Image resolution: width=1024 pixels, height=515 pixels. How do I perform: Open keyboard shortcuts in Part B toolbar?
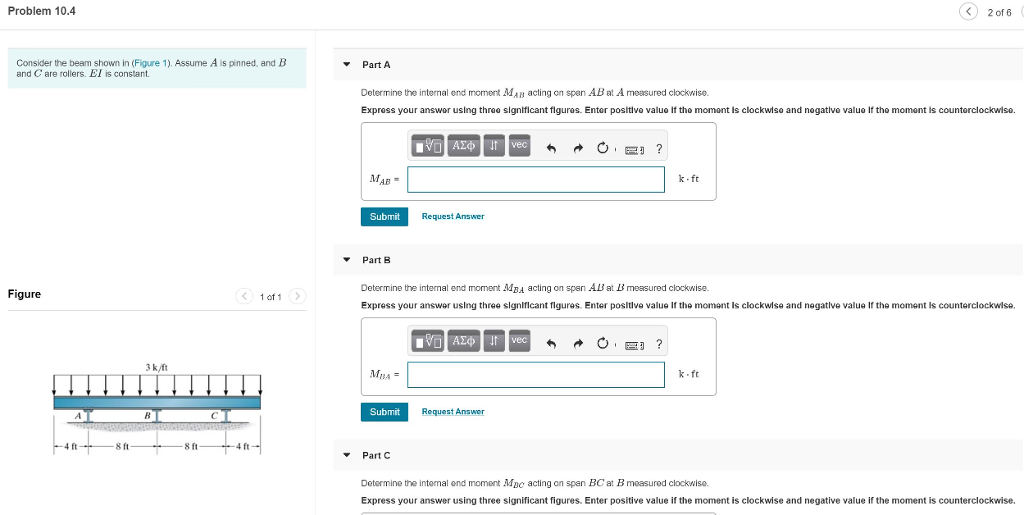[x=634, y=345]
